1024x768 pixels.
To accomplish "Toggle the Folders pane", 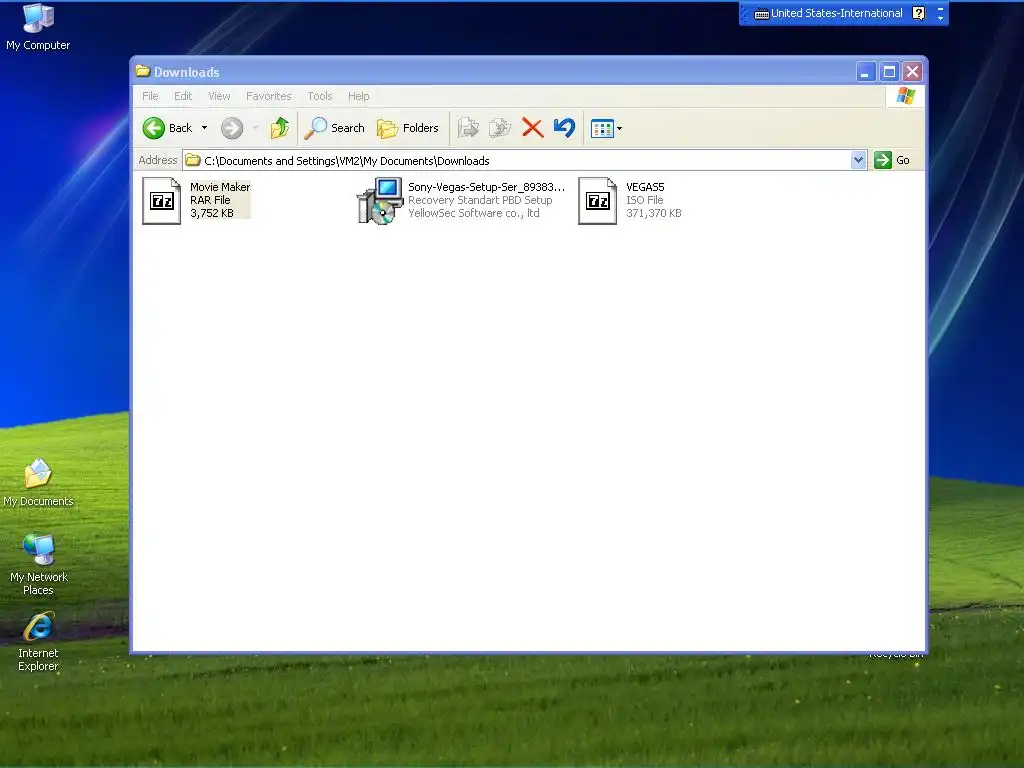I will (x=408, y=128).
